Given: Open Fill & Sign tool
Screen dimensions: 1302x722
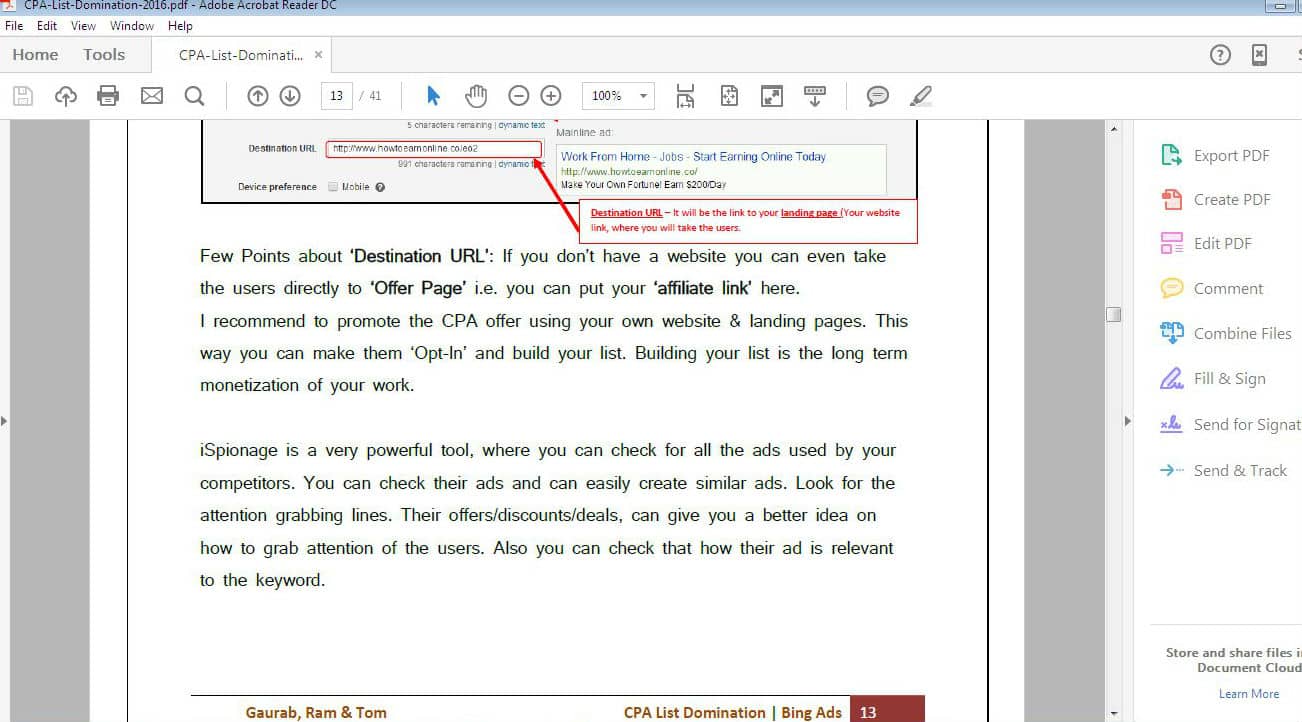Looking at the screenshot, I should click(1213, 379).
